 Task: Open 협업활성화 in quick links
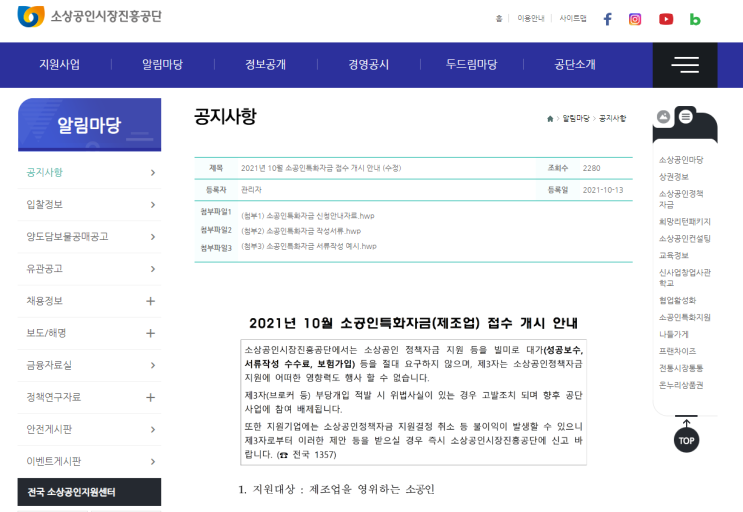click(677, 300)
